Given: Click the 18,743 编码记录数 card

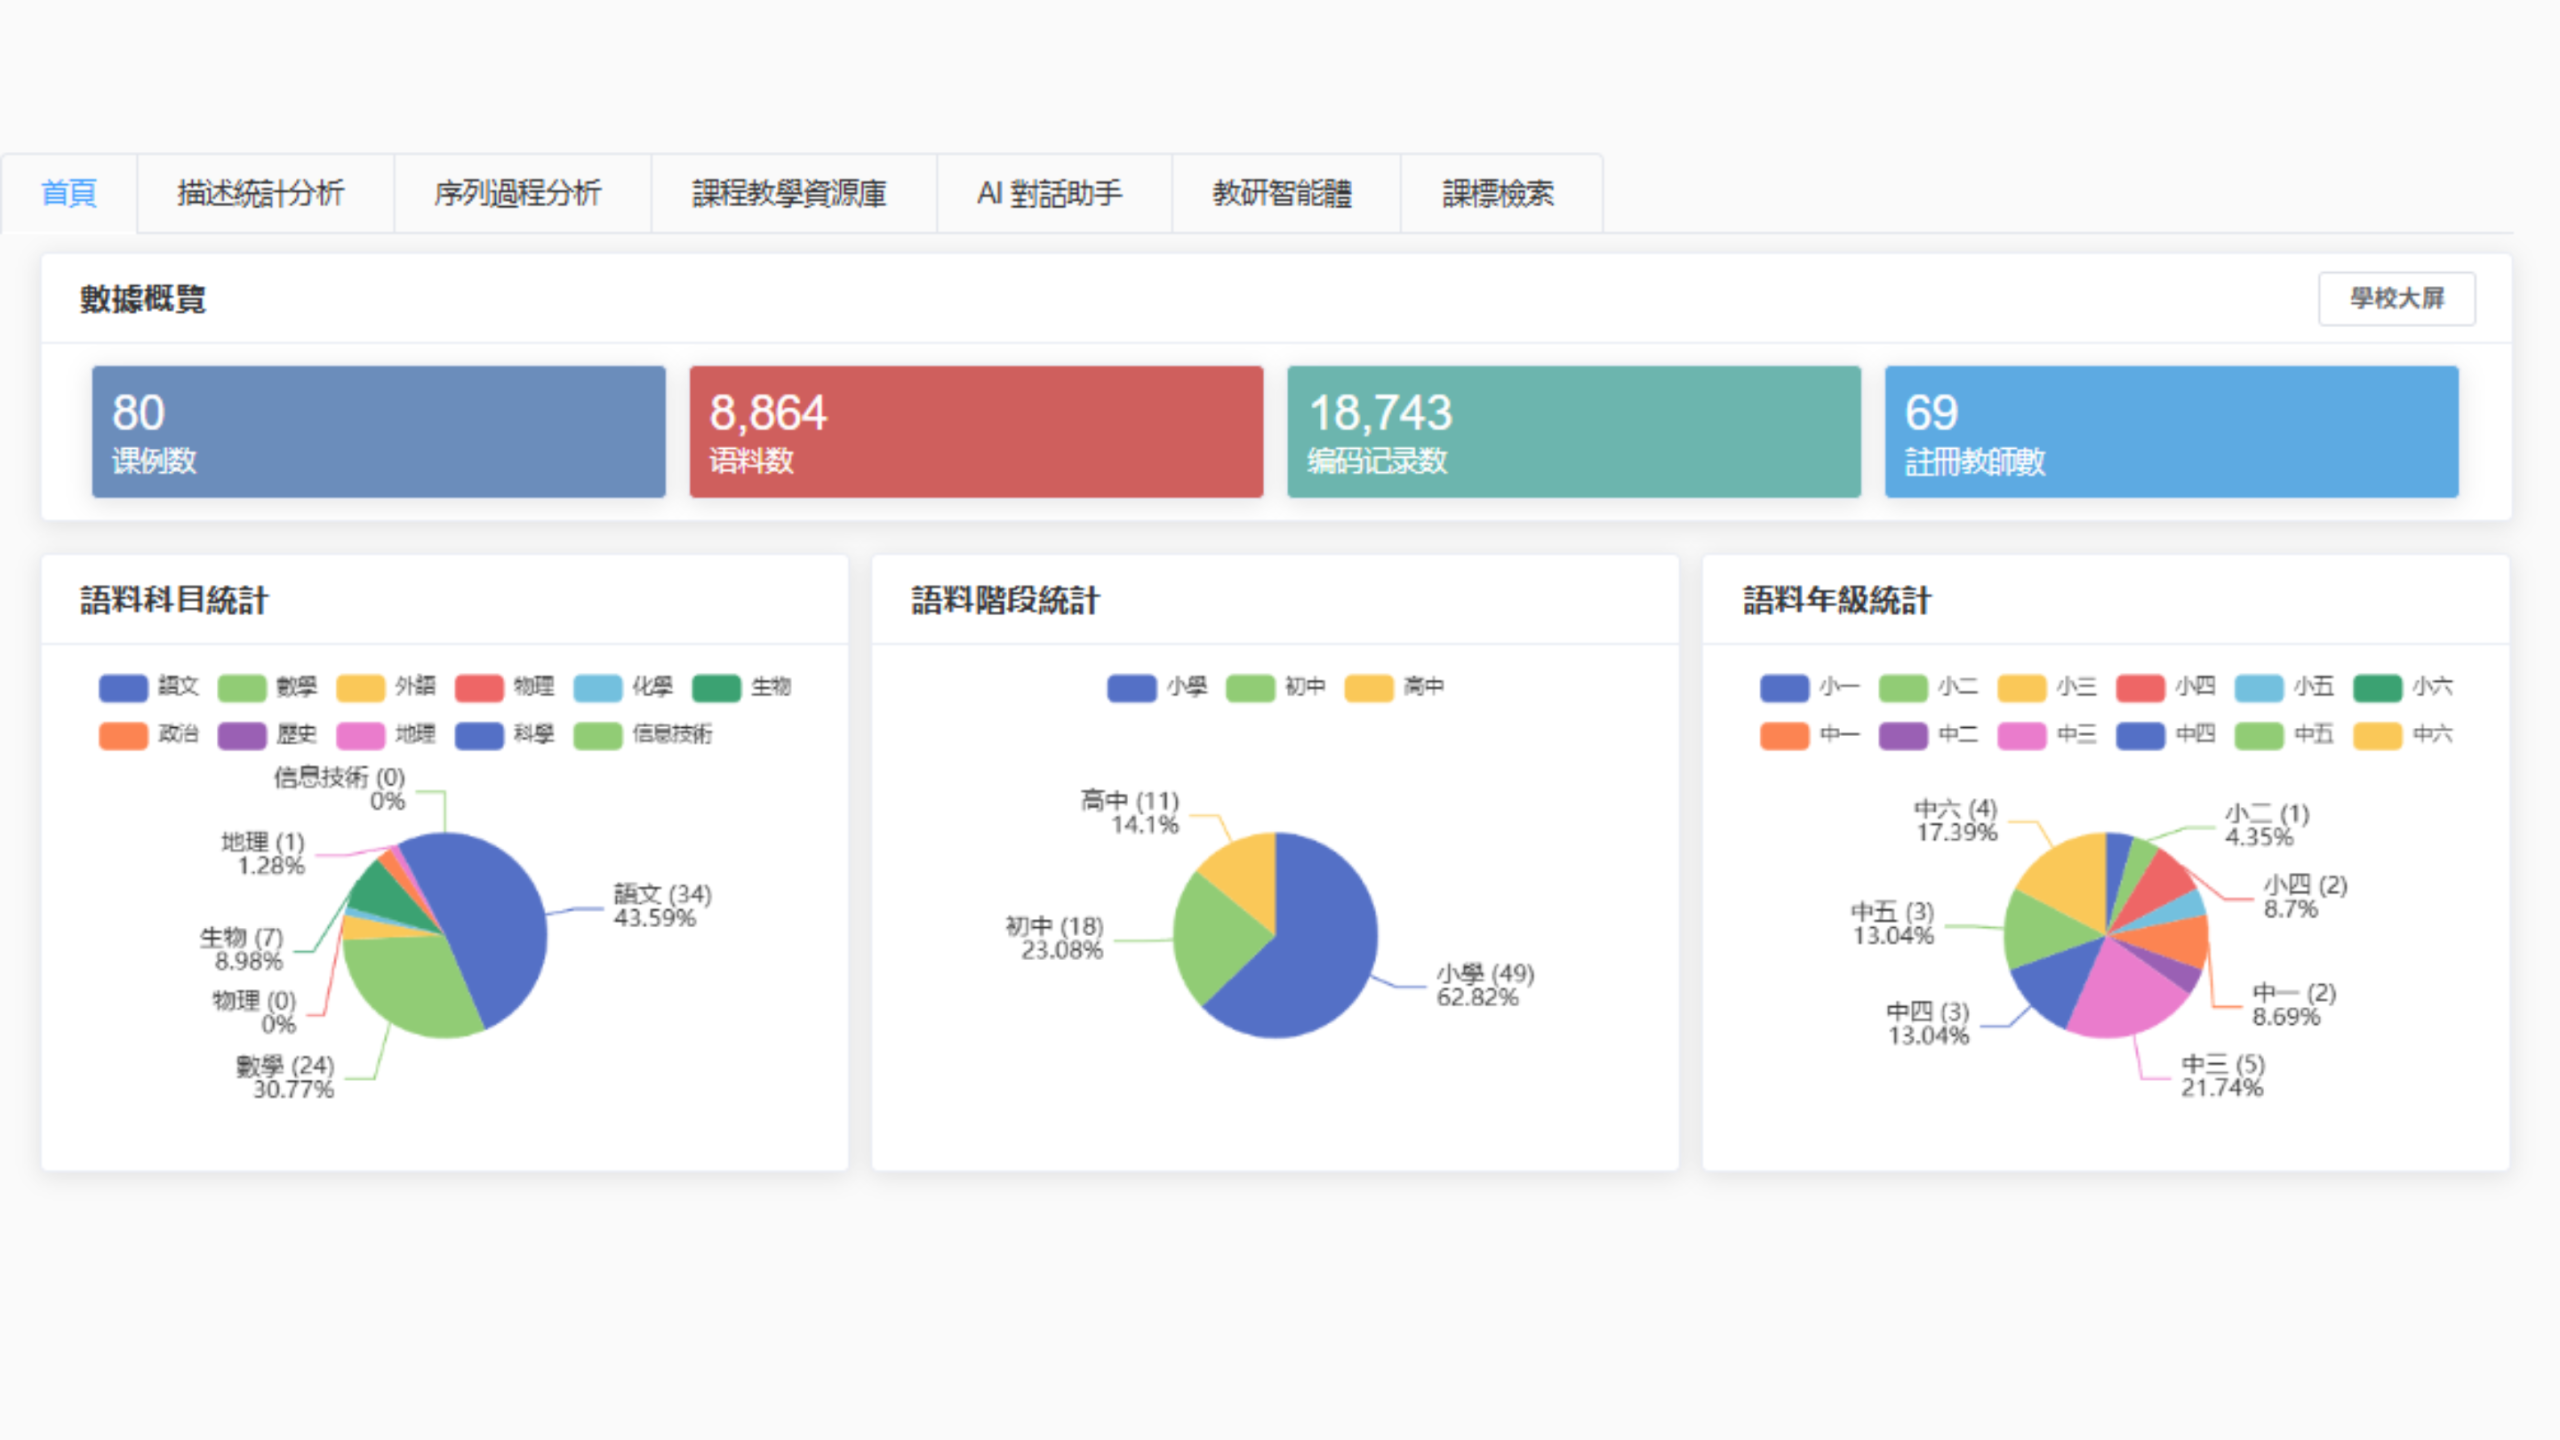Looking at the screenshot, I should point(1573,432).
